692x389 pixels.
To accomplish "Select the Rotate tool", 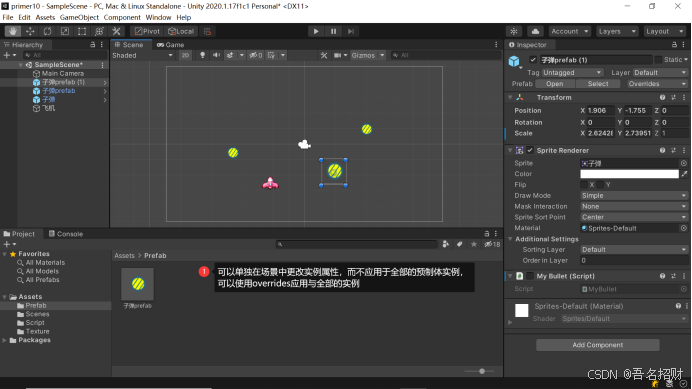I will point(47,31).
